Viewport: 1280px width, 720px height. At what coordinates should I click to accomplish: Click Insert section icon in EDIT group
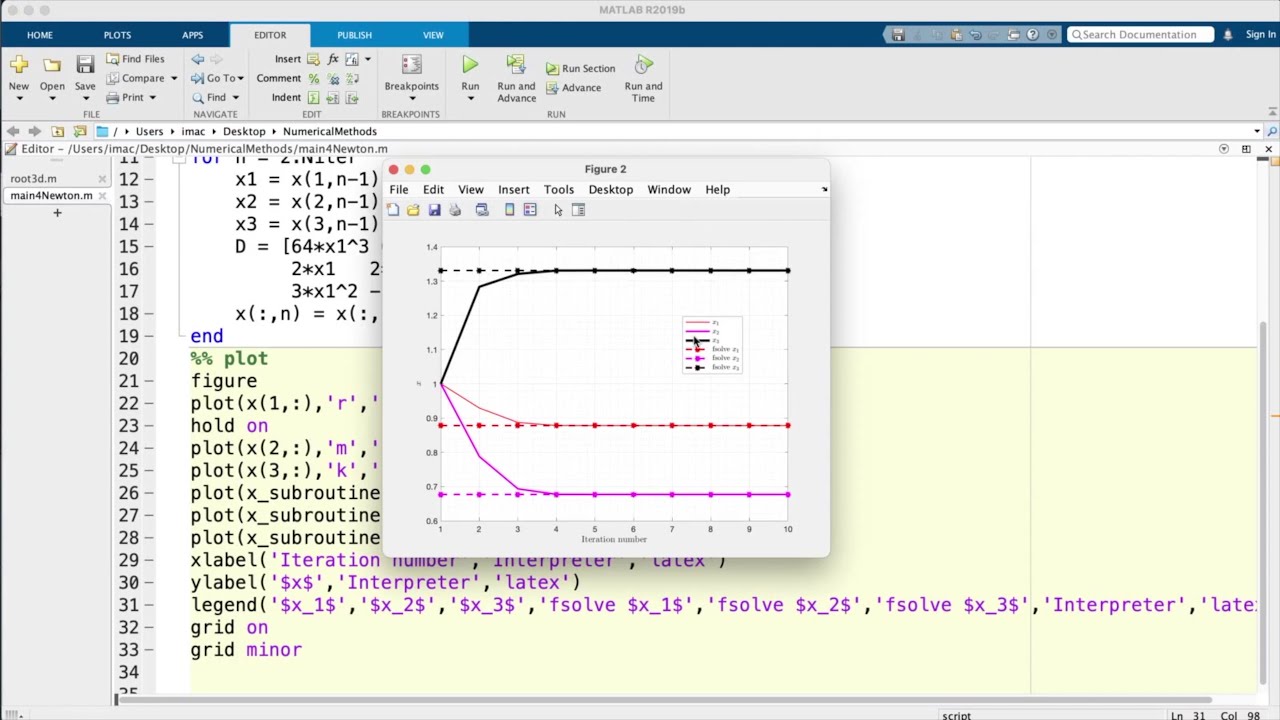[314, 59]
